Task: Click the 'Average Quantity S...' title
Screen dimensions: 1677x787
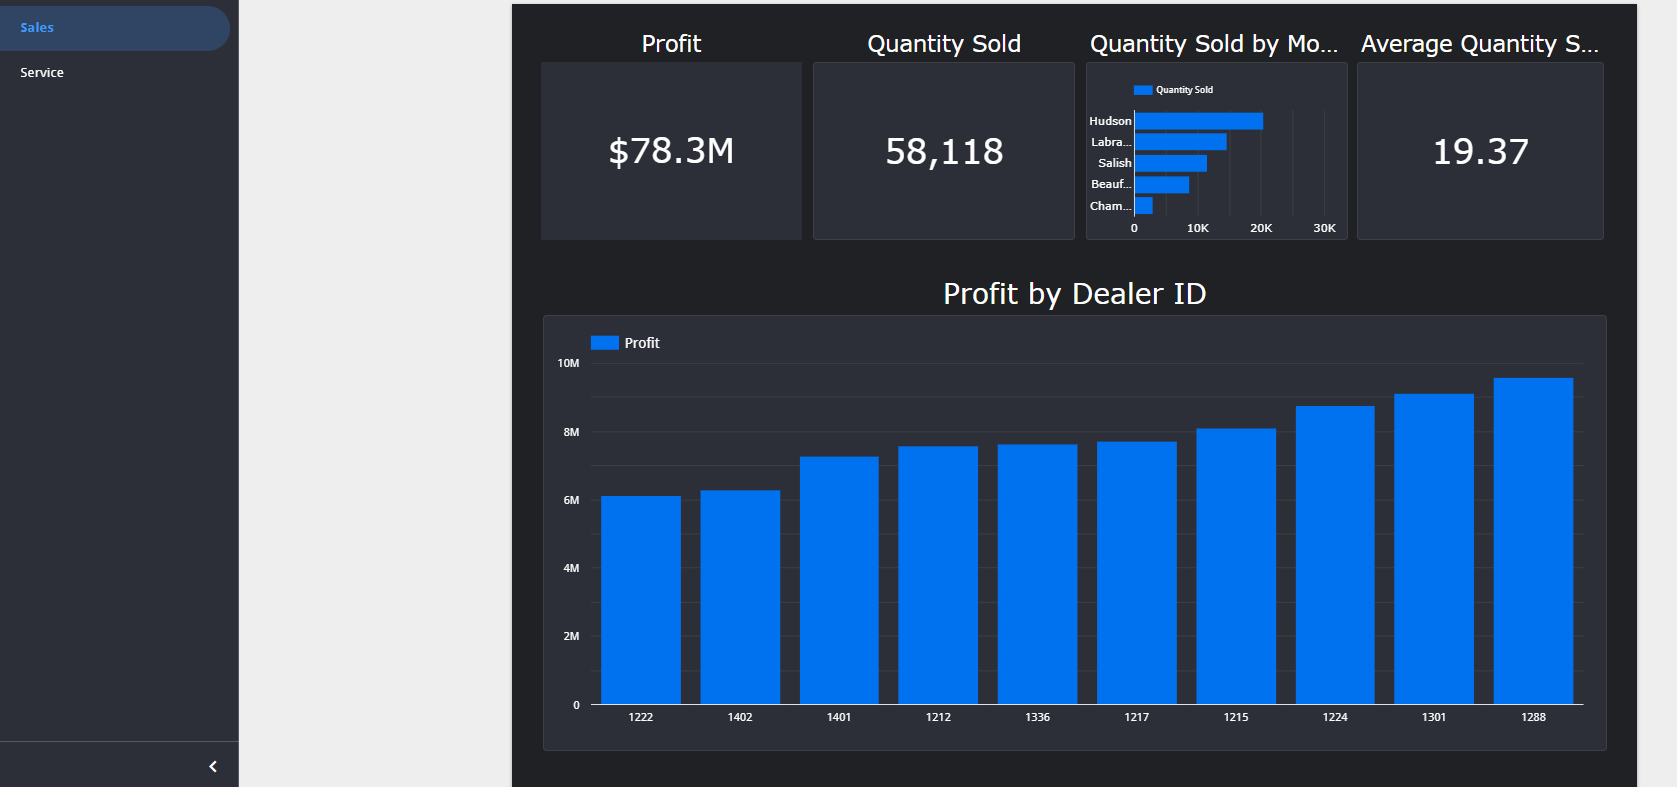Action: [1480, 44]
